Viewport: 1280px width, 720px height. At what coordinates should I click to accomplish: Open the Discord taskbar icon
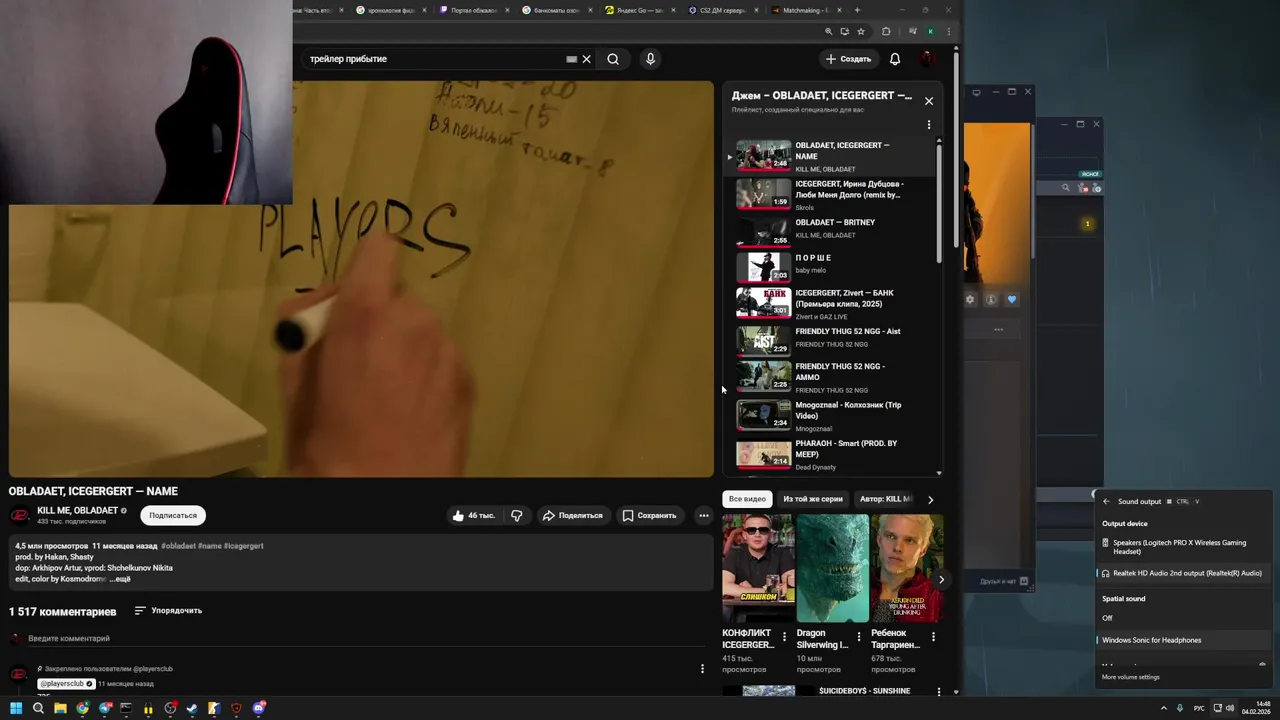pyautogui.click(x=259, y=709)
